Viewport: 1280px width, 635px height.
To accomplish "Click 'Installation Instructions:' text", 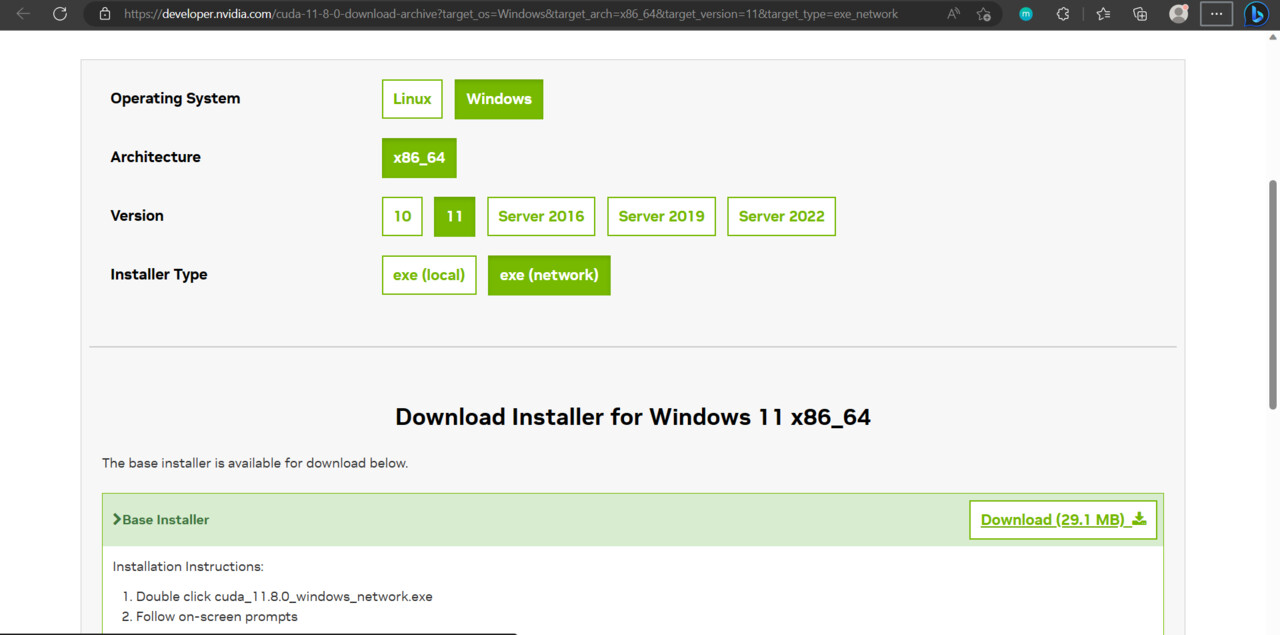I will (x=188, y=566).
